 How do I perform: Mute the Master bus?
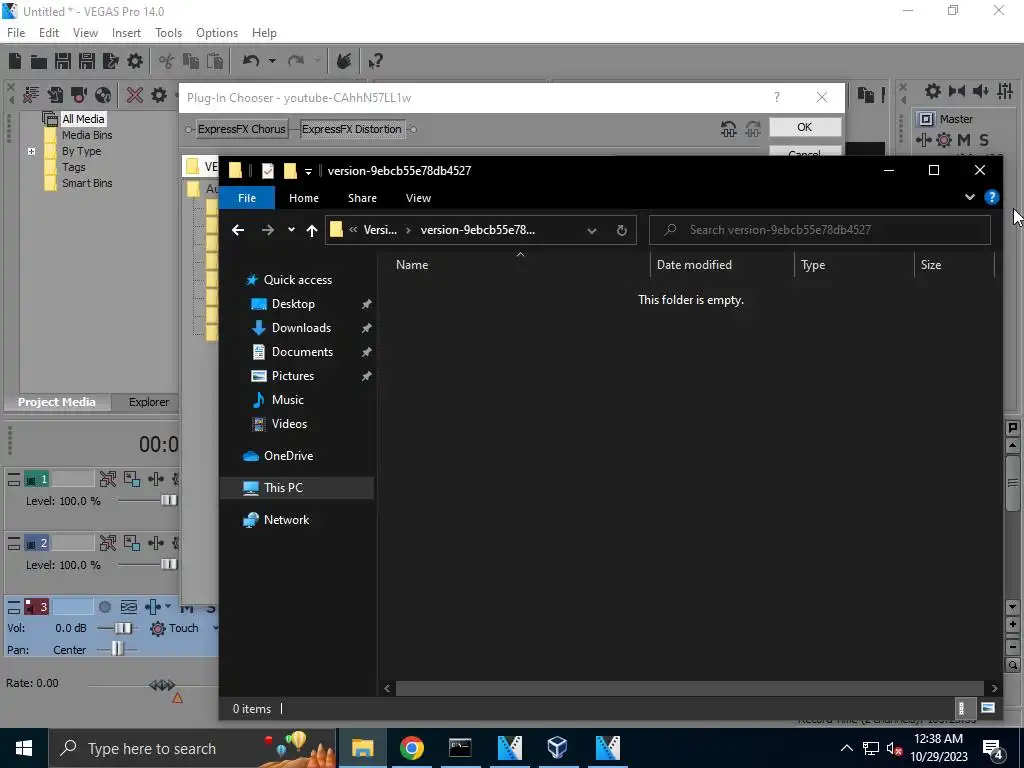click(964, 140)
